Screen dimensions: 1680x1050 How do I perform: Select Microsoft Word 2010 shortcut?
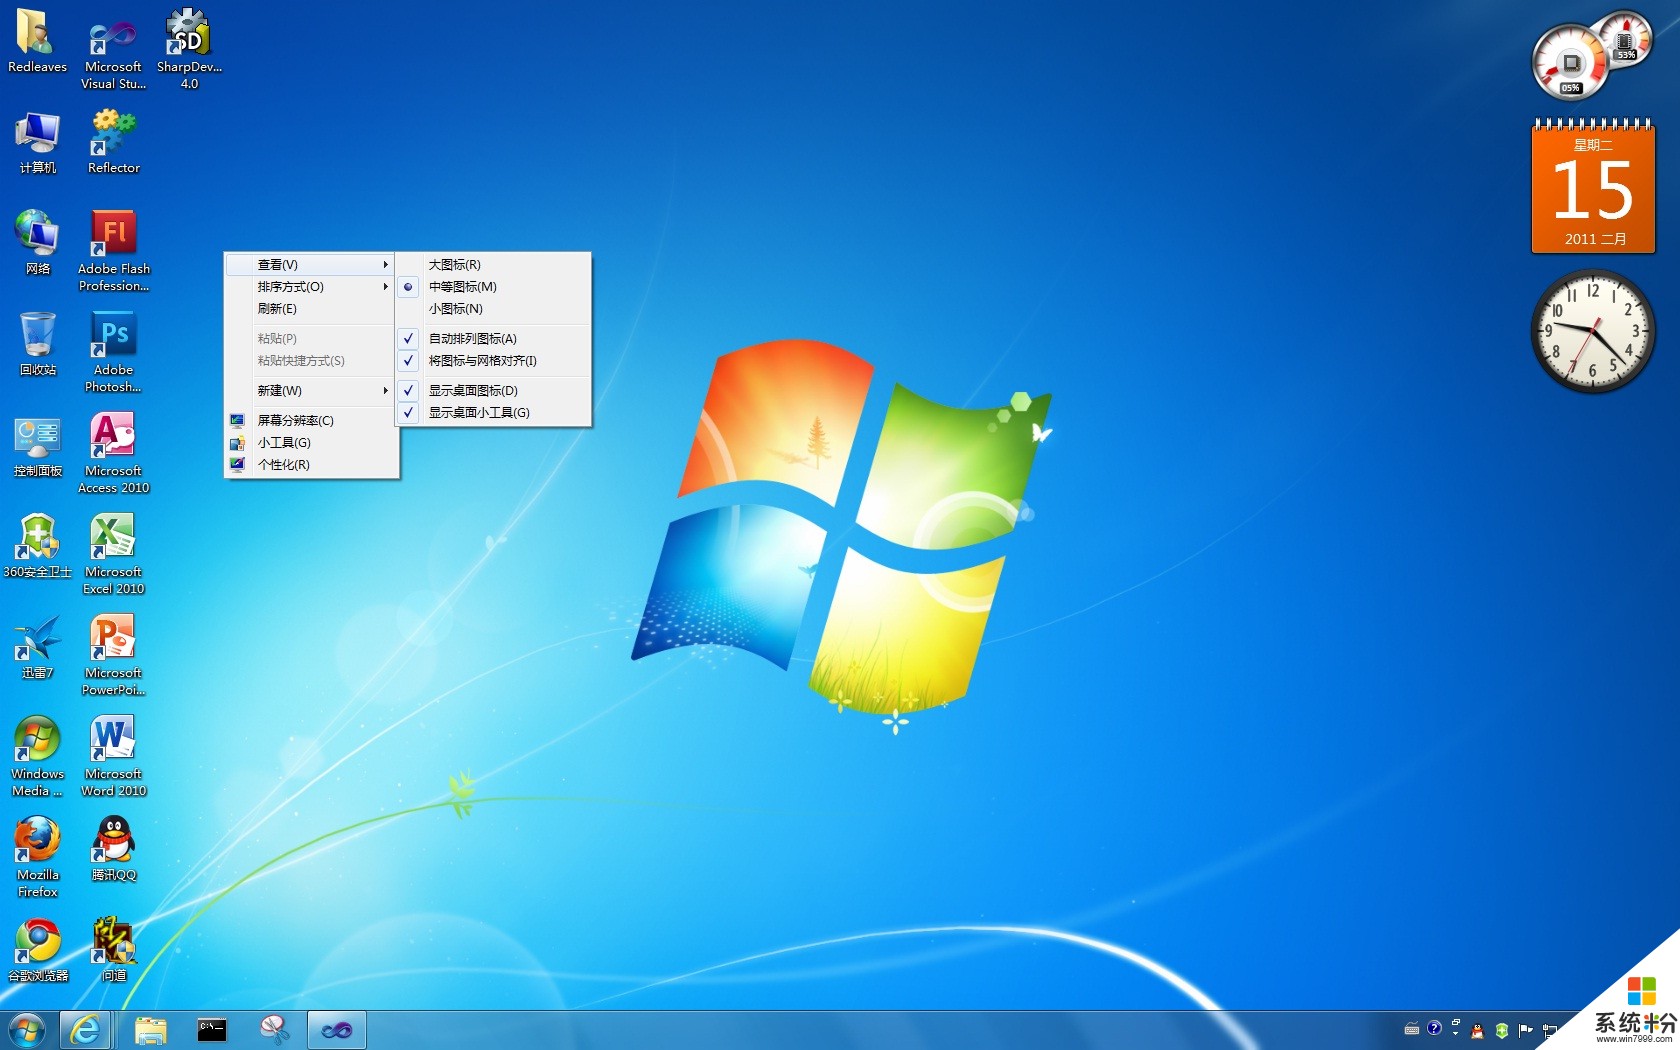113,757
